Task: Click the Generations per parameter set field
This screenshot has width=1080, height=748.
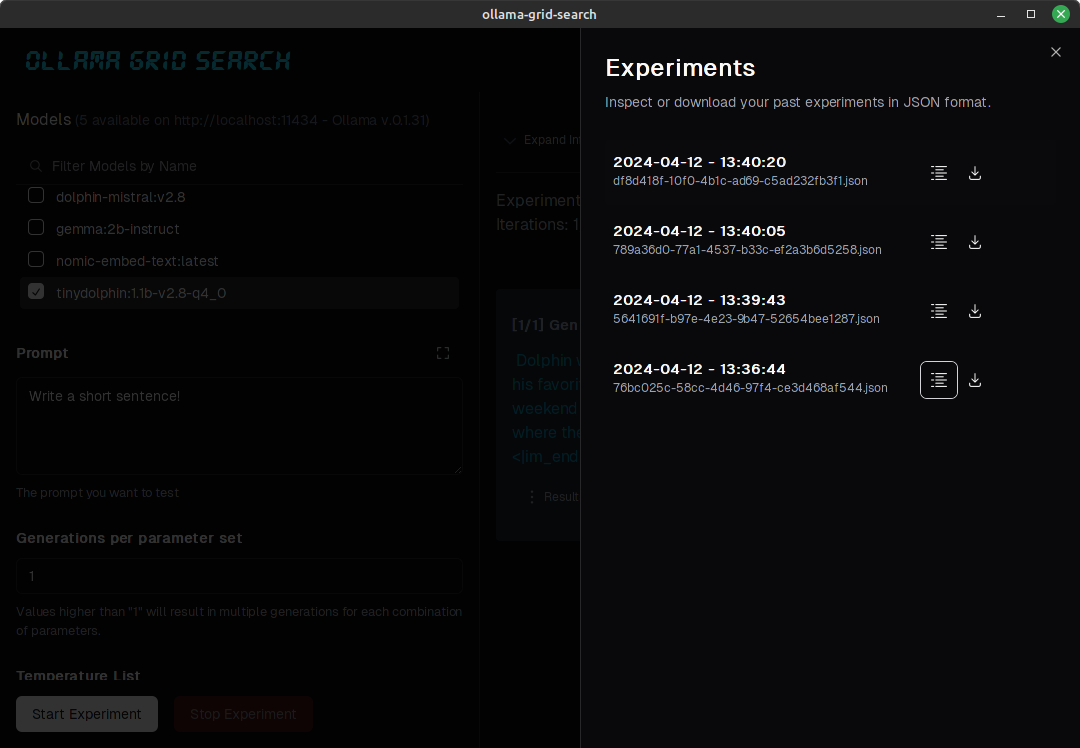Action: (x=239, y=576)
